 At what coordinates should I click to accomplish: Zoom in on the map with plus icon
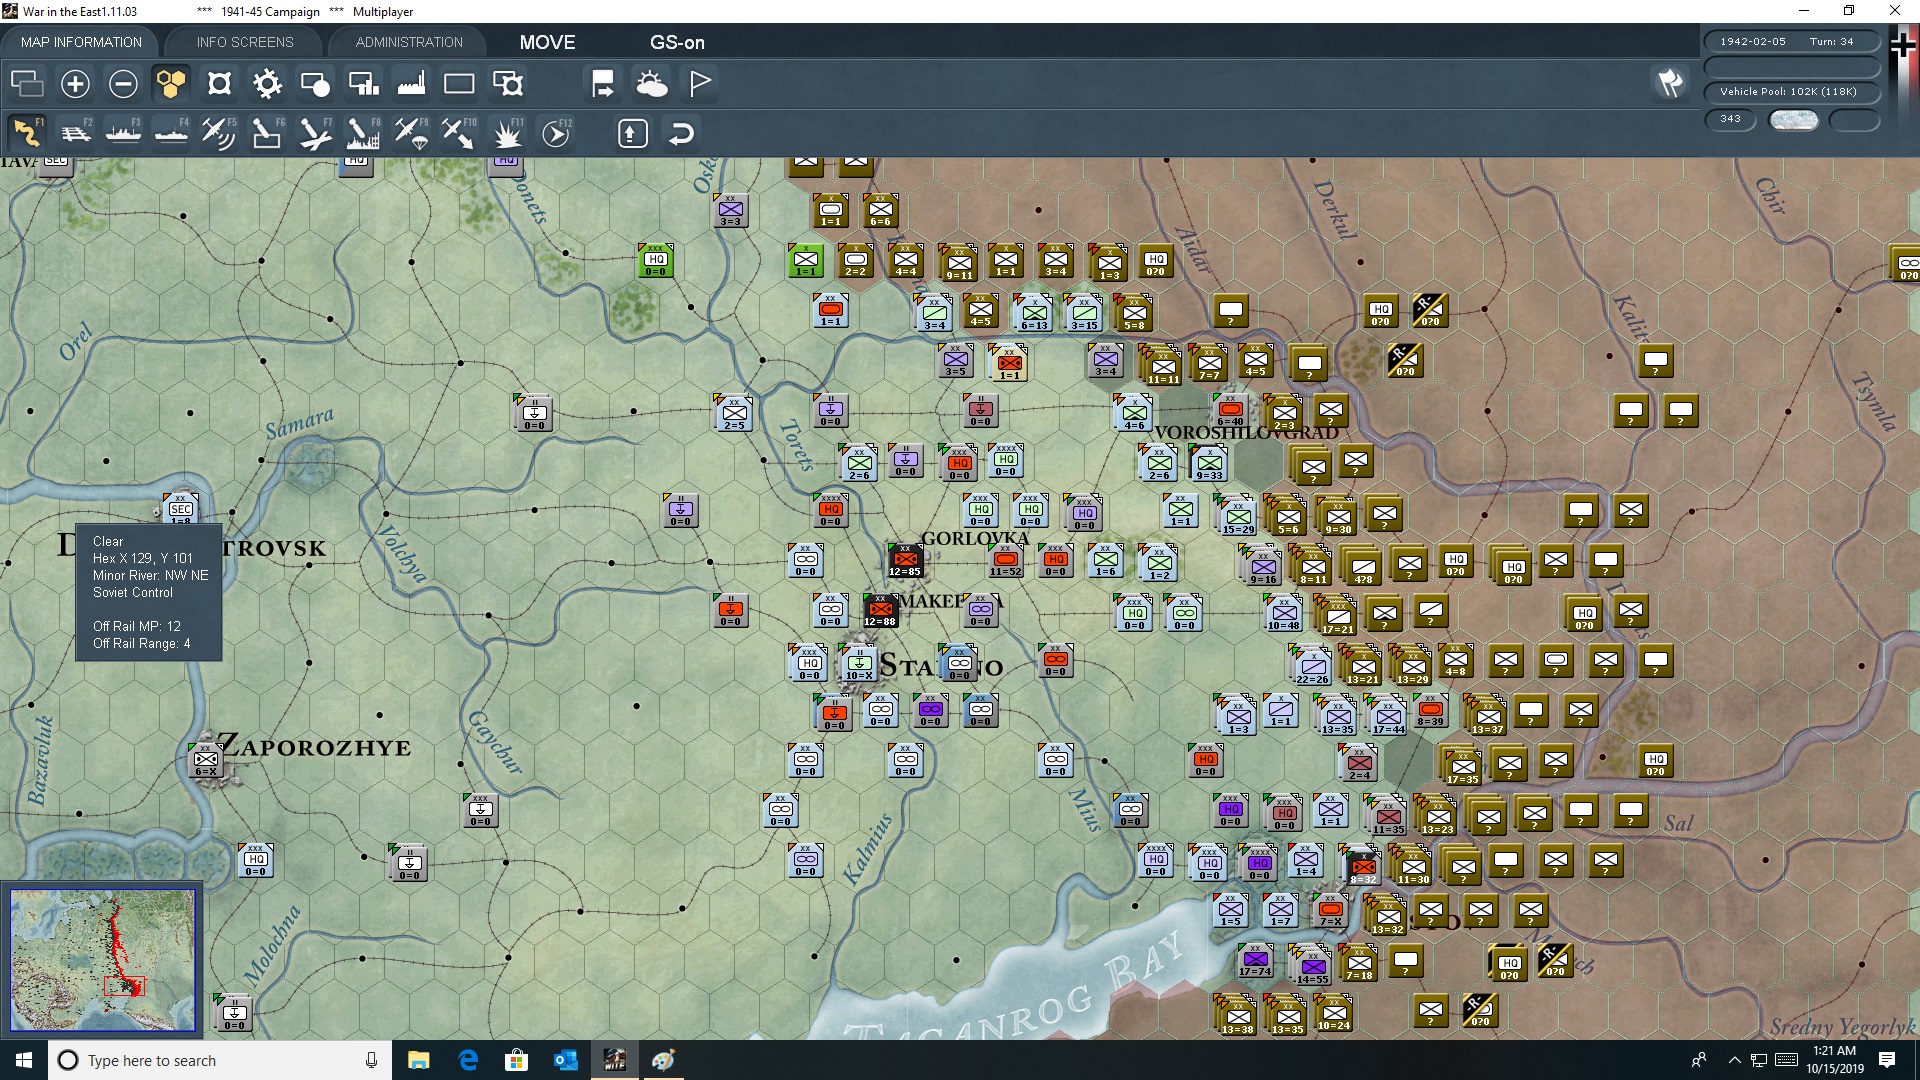click(75, 84)
